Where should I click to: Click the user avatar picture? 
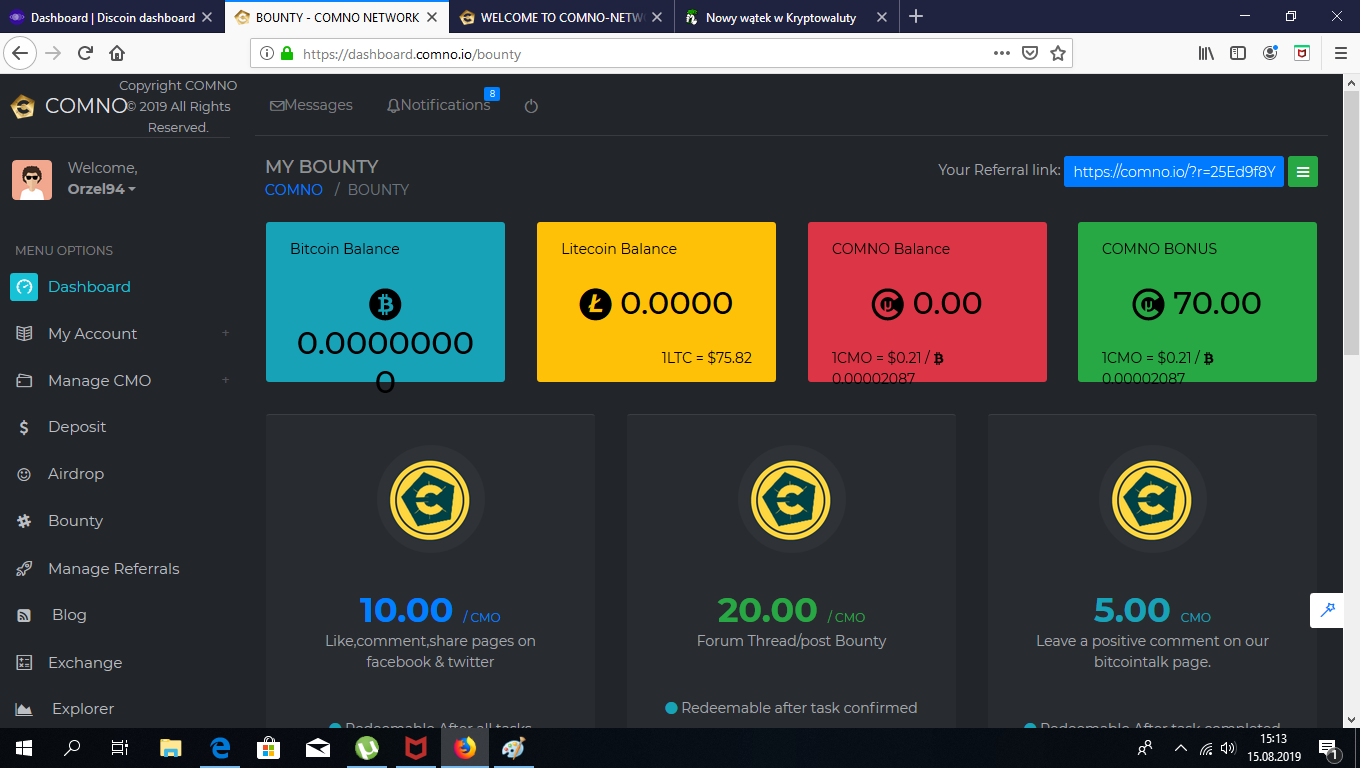[x=32, y=179]
